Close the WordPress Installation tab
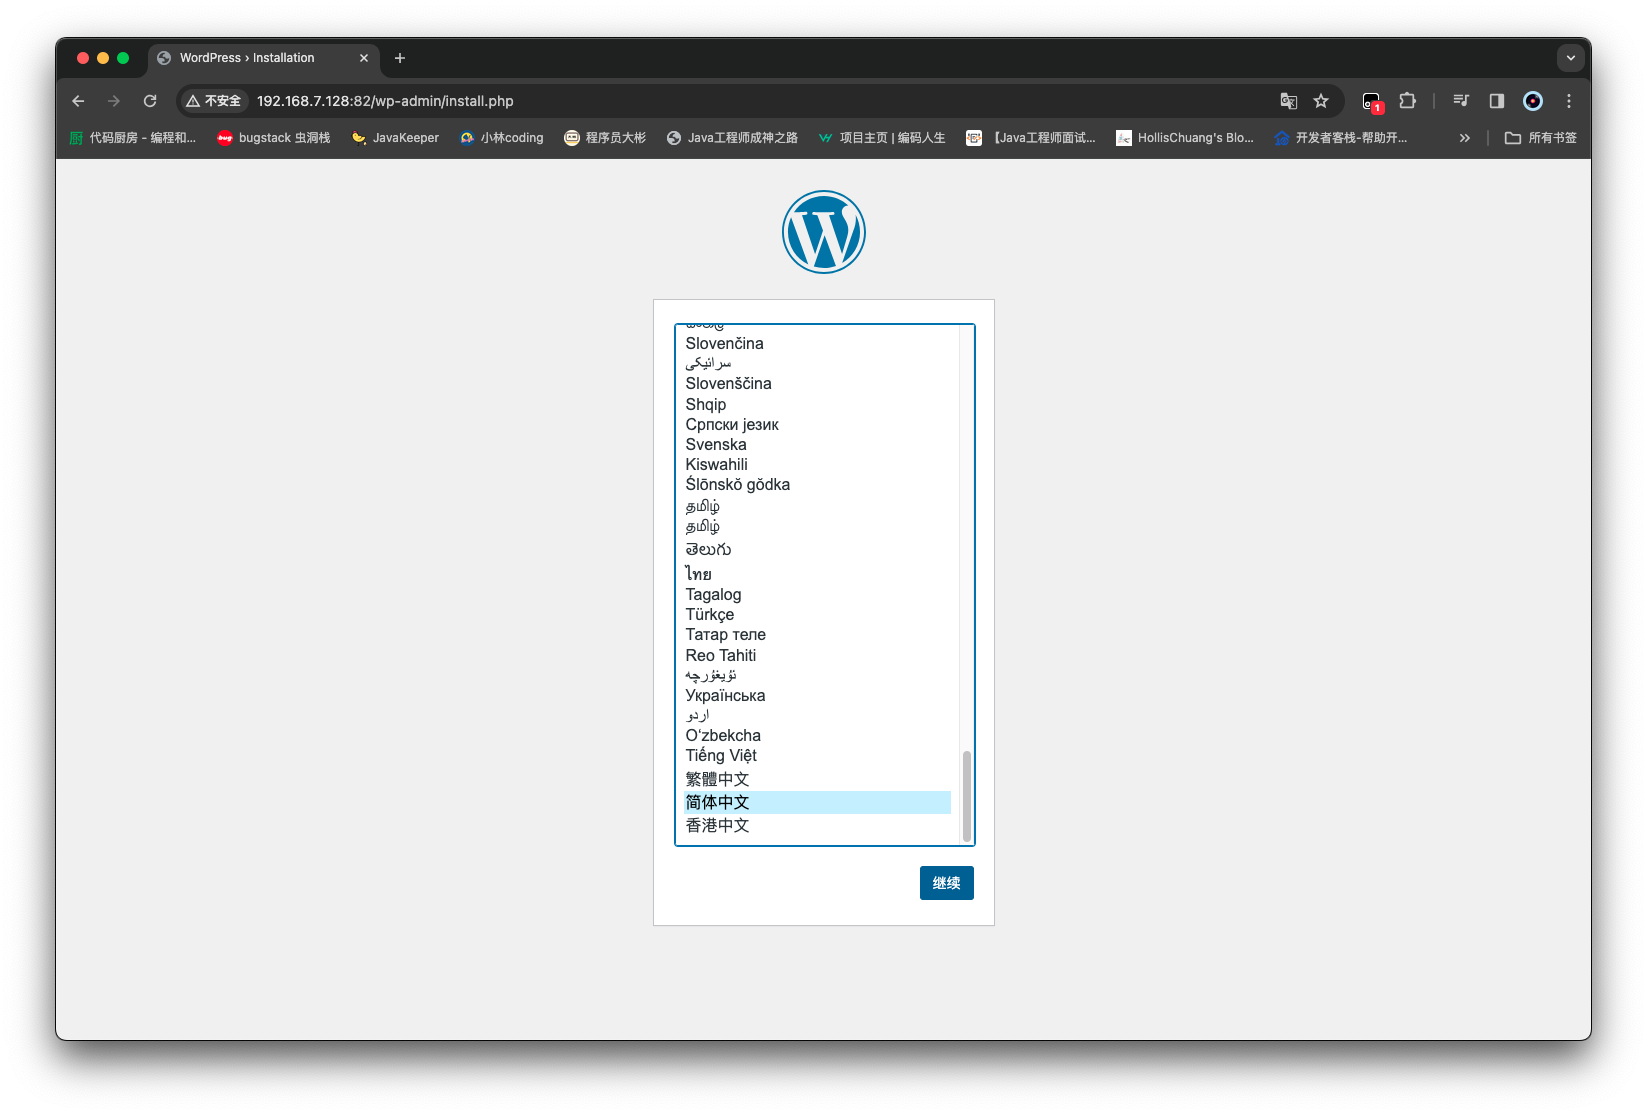This screenshot has width=1647, height=1114. pyautogui.click(x=364, y=58)
